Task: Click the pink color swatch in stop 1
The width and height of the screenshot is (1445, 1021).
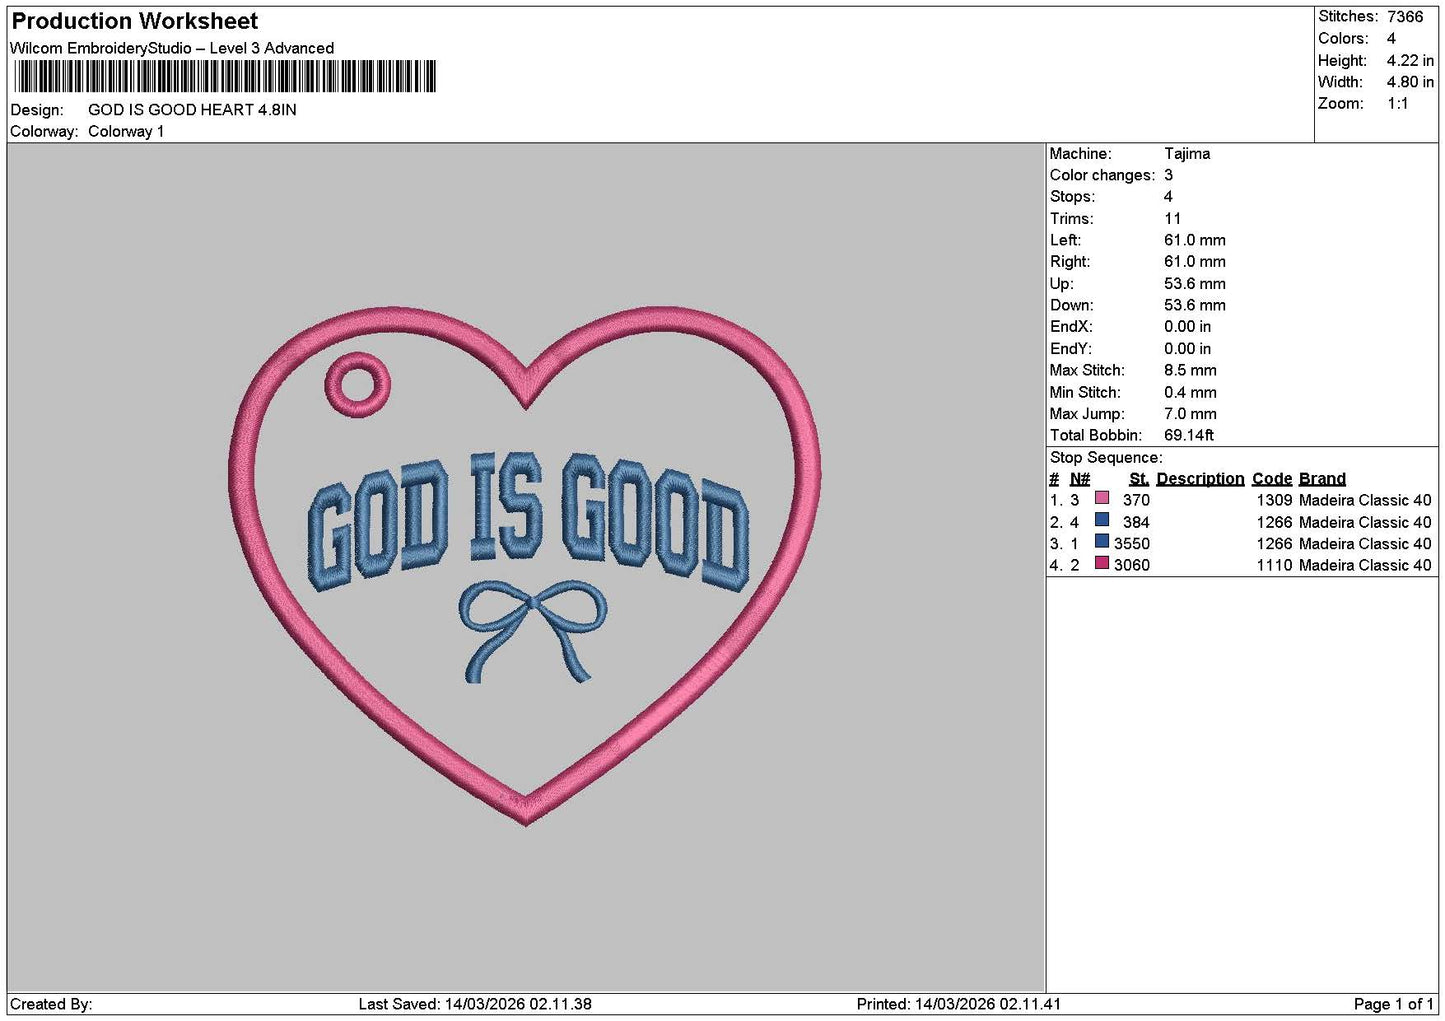Action: click(x=1102, y=498)
